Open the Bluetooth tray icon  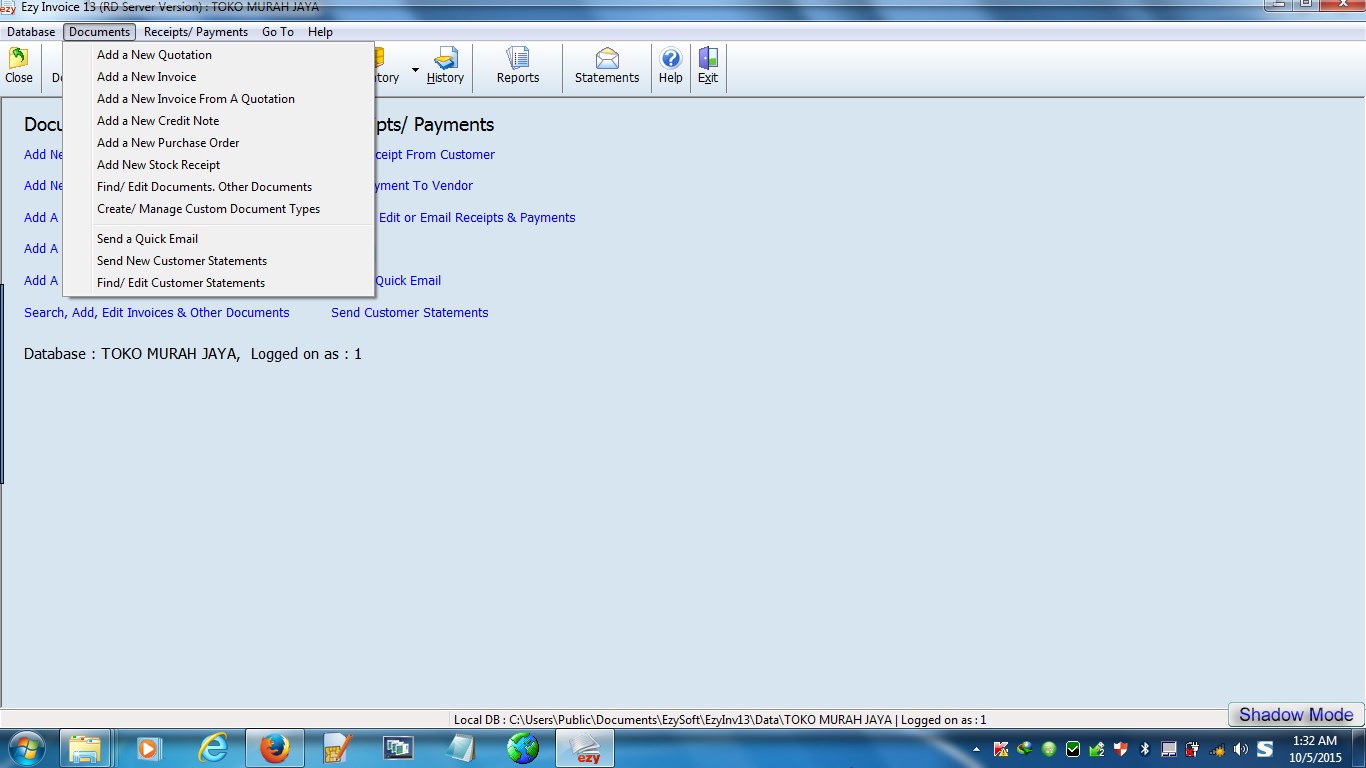(1145, 749)
